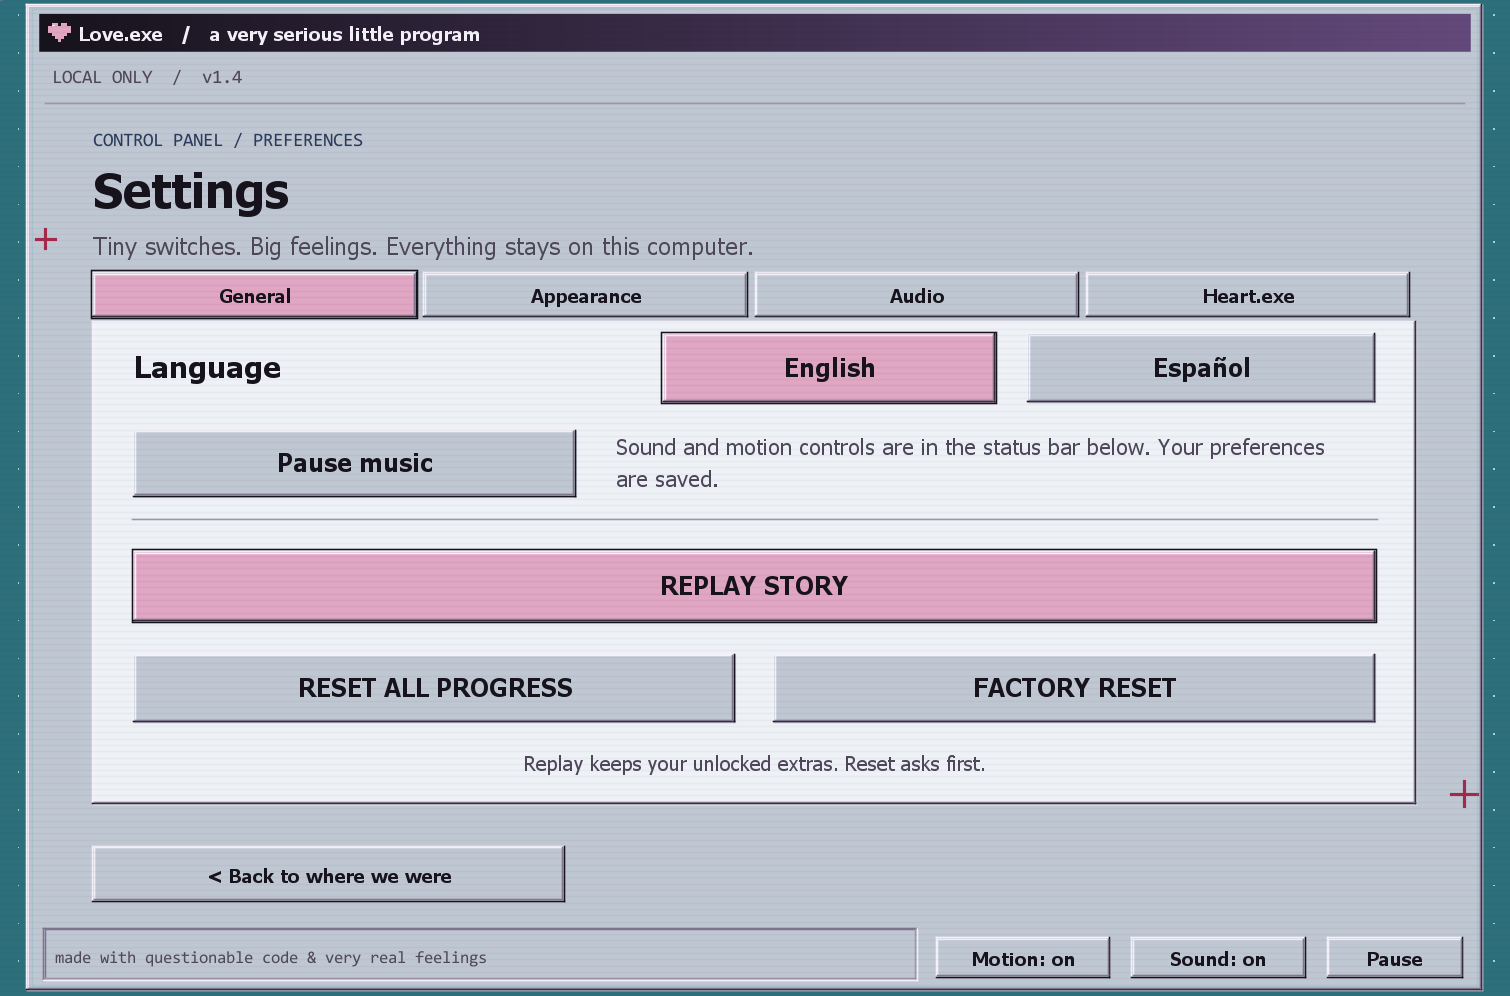Viewport: 1510px width, 996px height.
Task: Switch to the General tab
Action: [254, 296]
